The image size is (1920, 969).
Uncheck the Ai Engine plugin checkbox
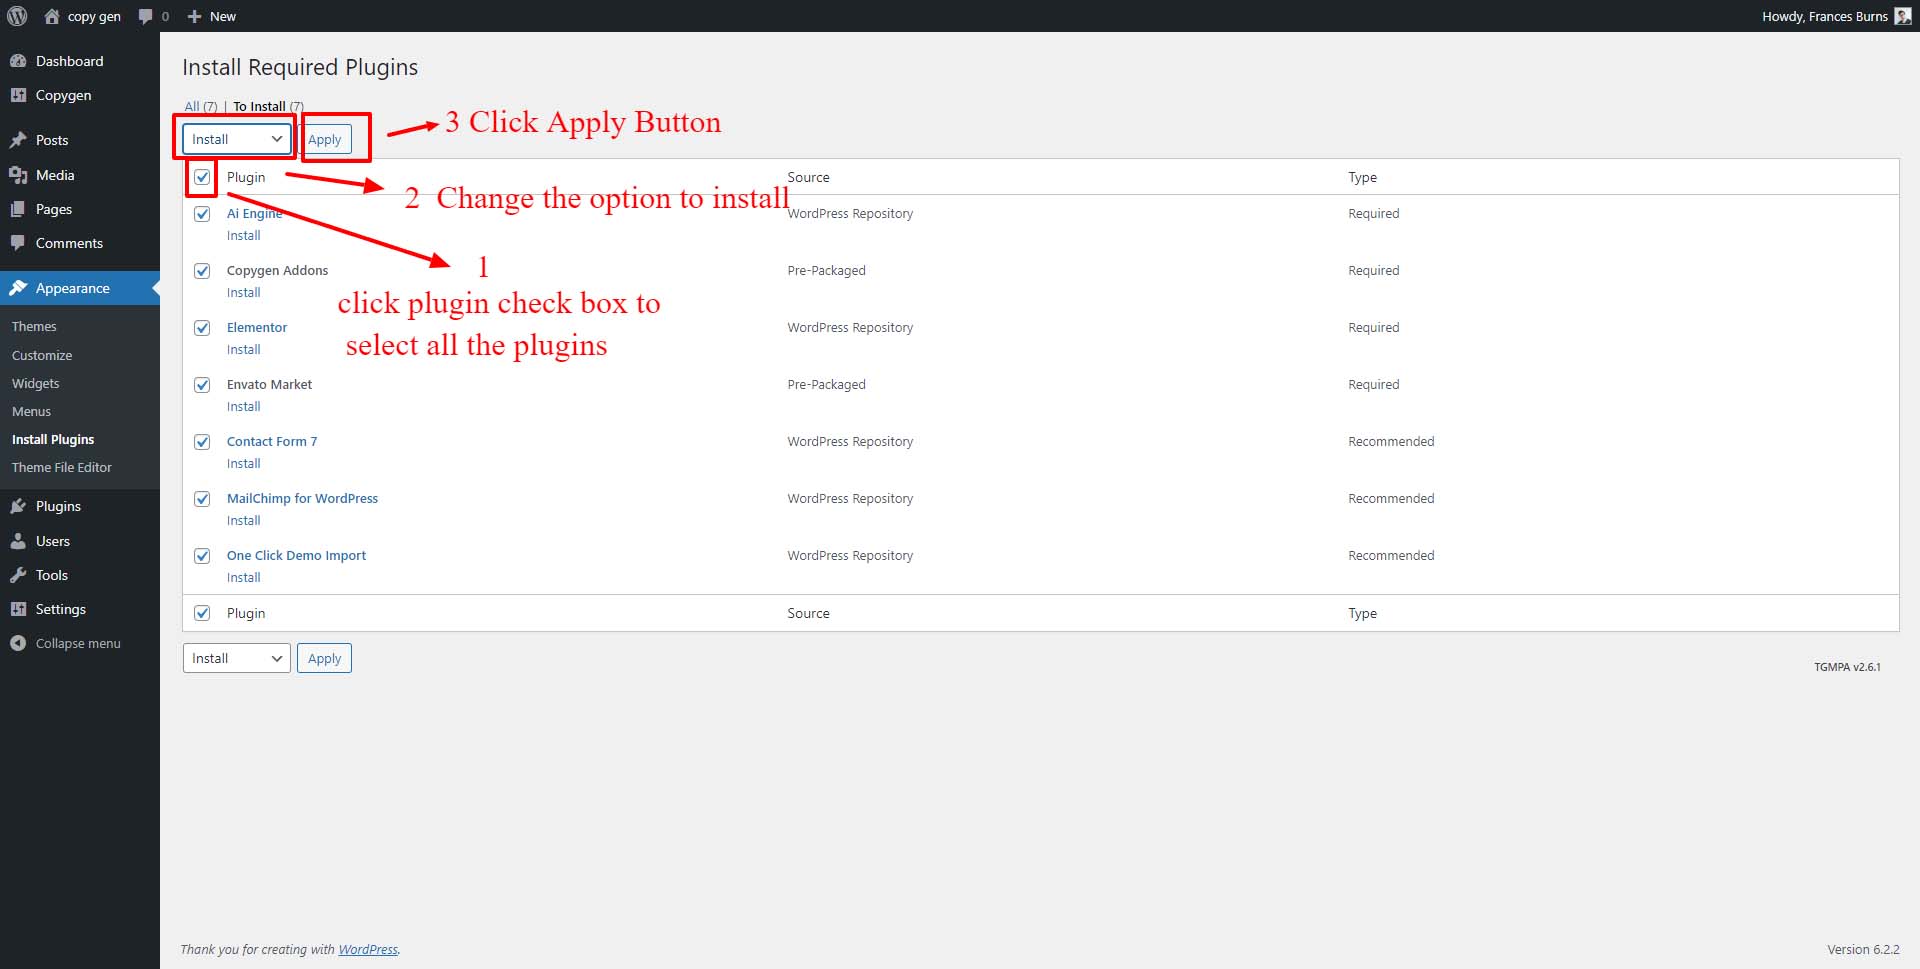202,214
